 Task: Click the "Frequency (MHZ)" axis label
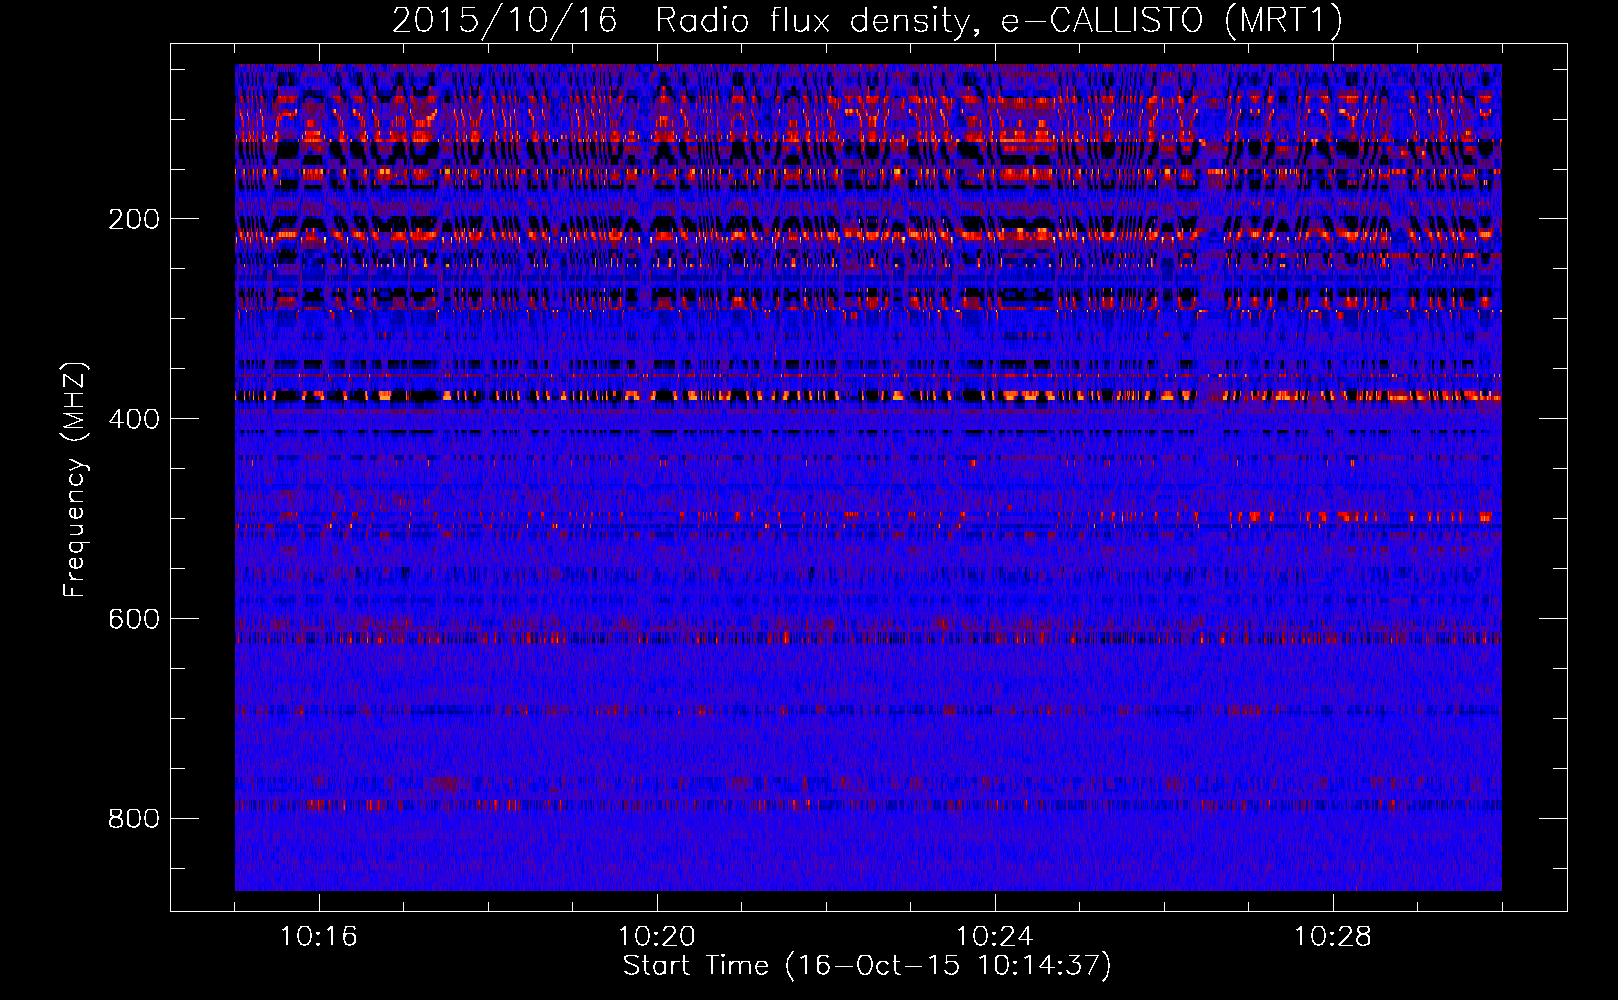click(75, 479)
